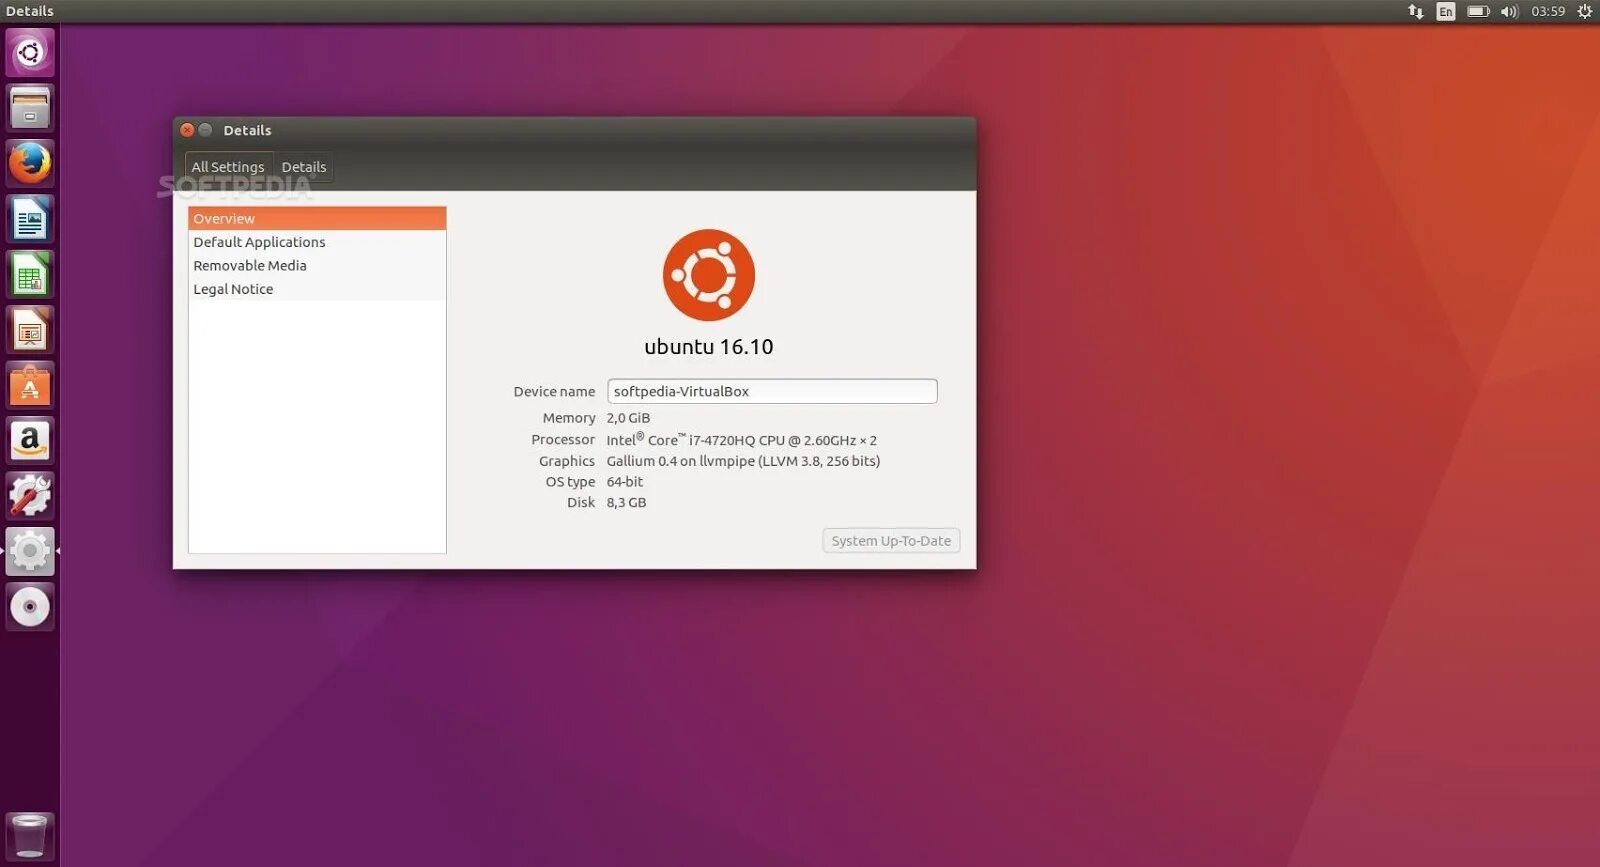Open the network connection indicator
This screenshot has height=867, width=1600.
[1415, 11]
